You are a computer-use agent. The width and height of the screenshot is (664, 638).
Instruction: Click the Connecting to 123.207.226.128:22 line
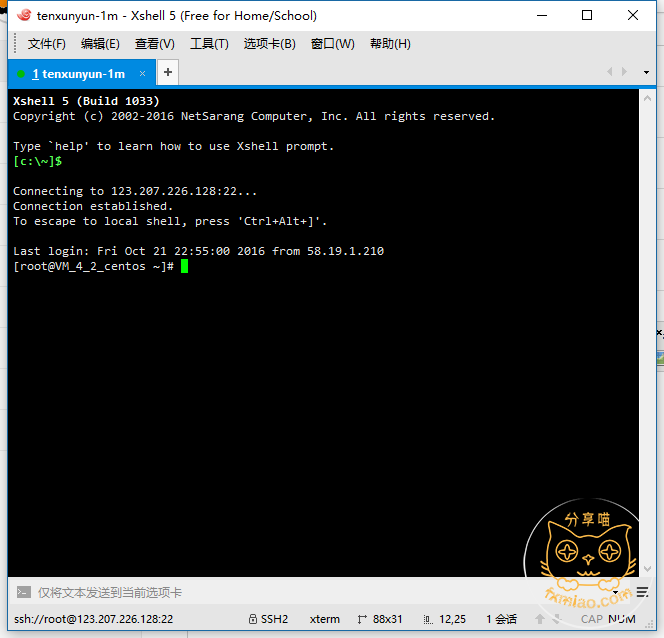[x=135, y=191]
